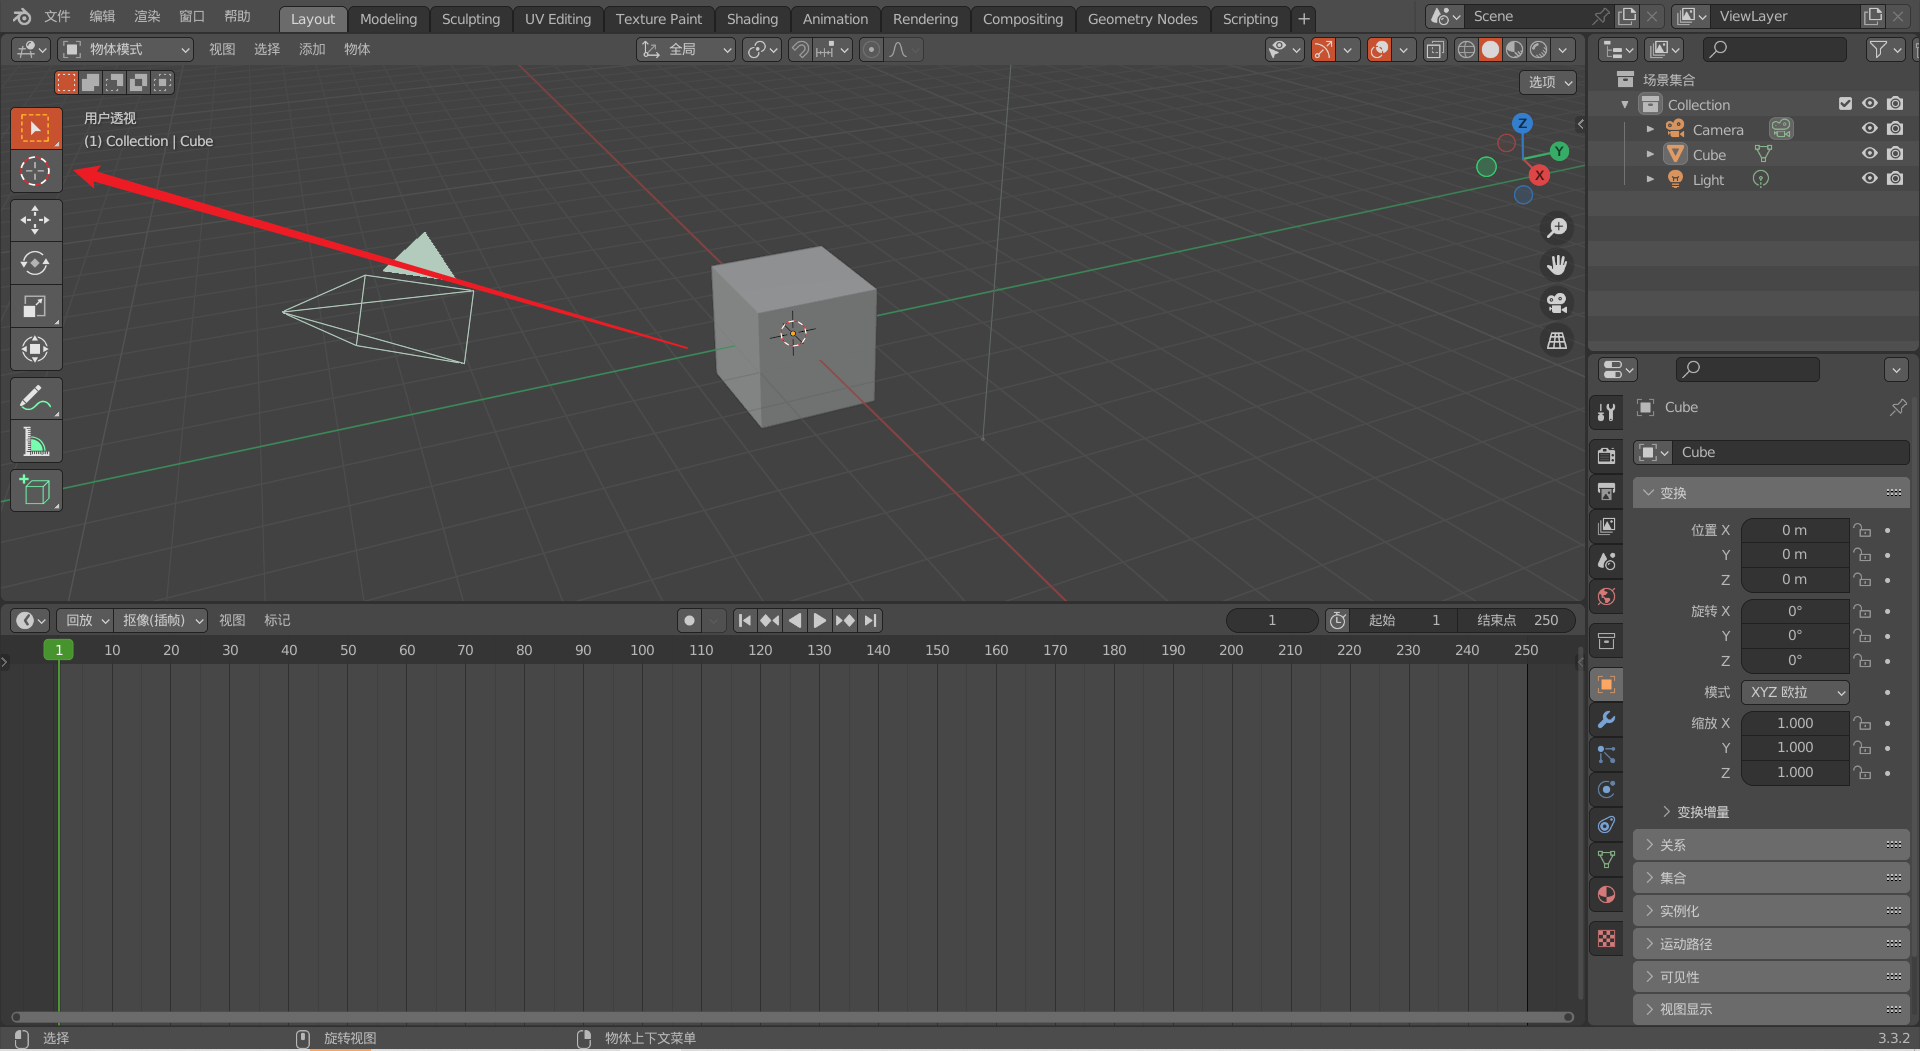Switch to the Shading workspace tab
1920x1051 pixels.
click(x=752, y=19)
